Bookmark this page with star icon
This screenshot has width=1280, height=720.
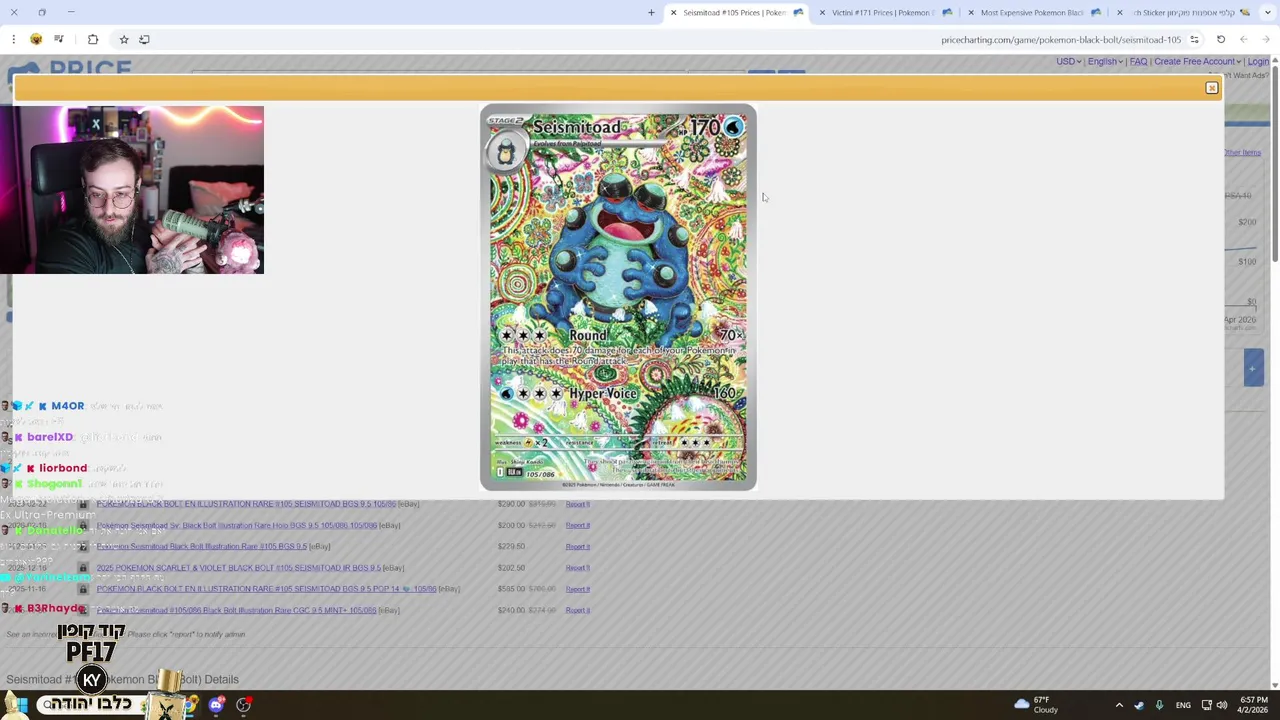pos(124,39)
